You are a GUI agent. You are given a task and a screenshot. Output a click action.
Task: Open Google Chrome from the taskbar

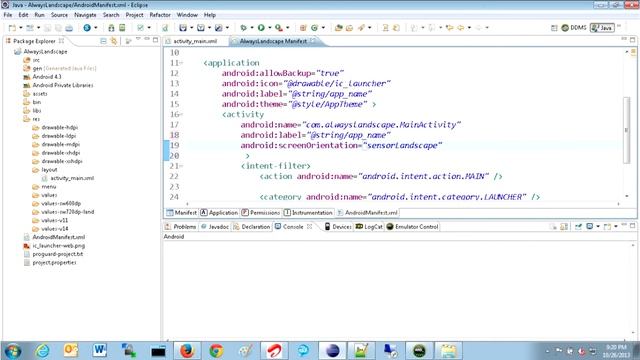216,351
